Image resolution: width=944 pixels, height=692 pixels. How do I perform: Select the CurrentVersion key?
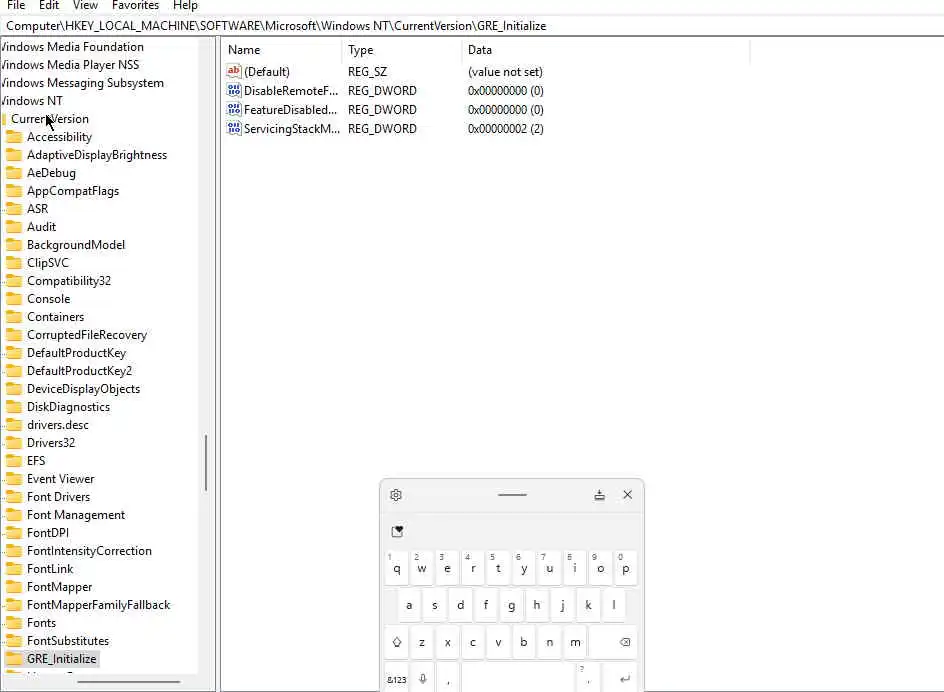[50, 119]
